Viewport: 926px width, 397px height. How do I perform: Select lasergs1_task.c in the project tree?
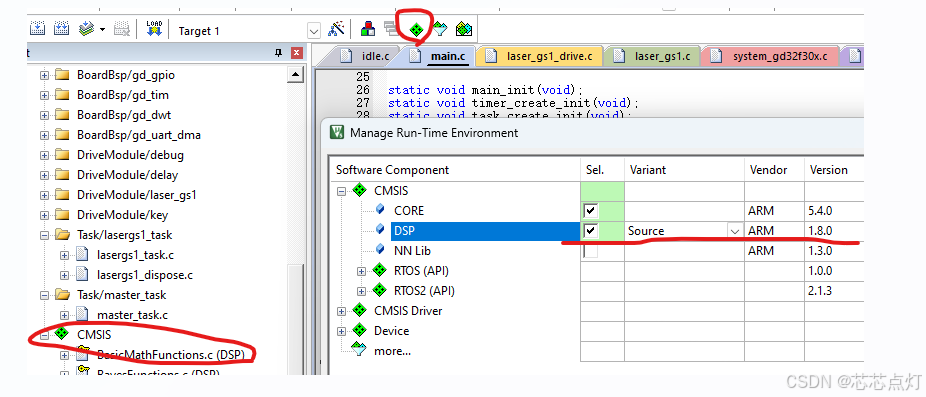click(135, 255)
